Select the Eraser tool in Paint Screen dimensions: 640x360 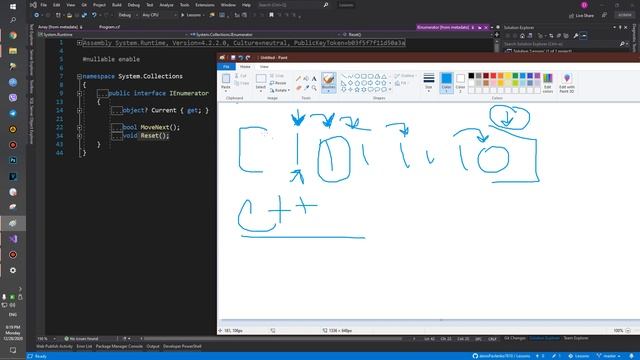(298, 88)
